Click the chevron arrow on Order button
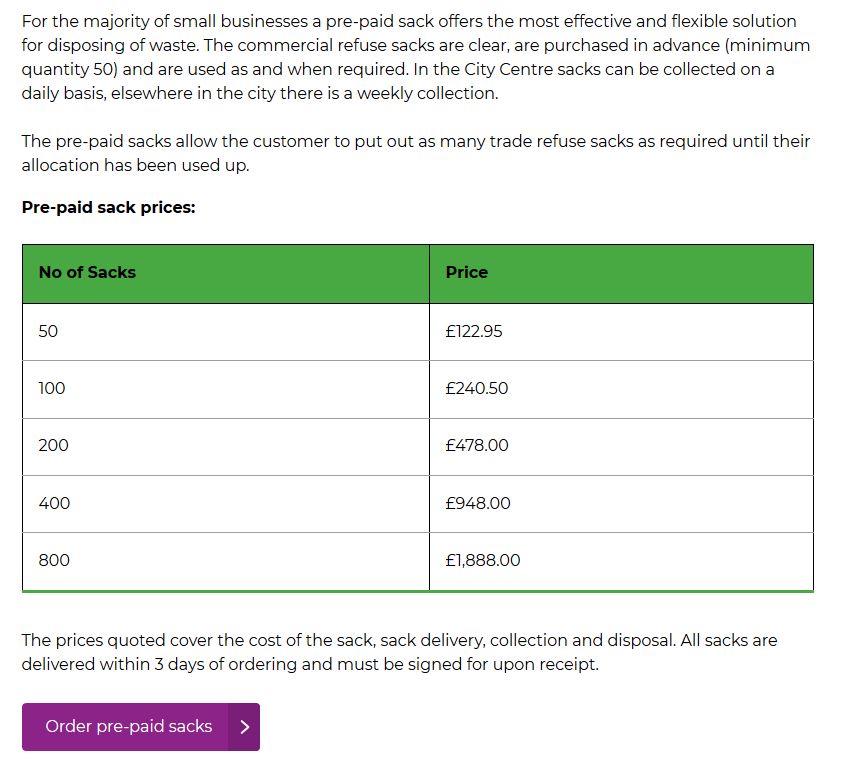The height and width of the screenshot is (767, 842). pyautogui.click(x=244, y=727)
